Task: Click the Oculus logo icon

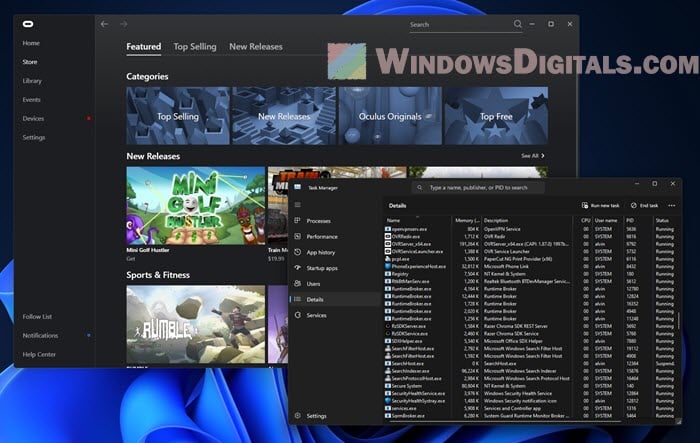Action: pos(28,24)
